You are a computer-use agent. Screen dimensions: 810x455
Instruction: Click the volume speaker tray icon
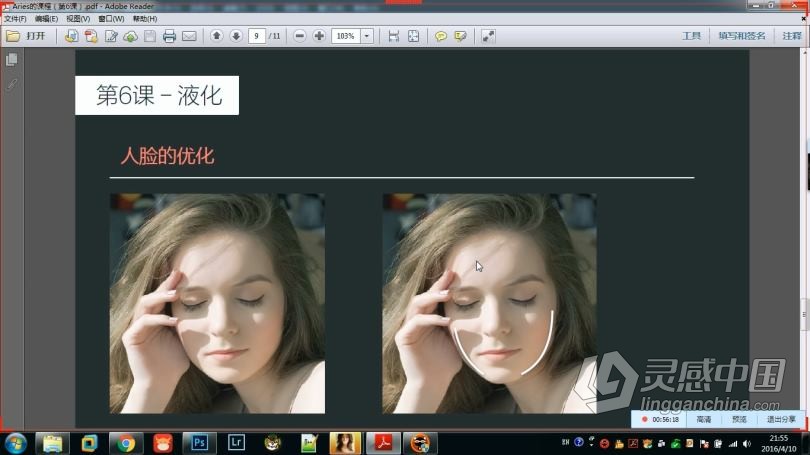pos(747,444)
